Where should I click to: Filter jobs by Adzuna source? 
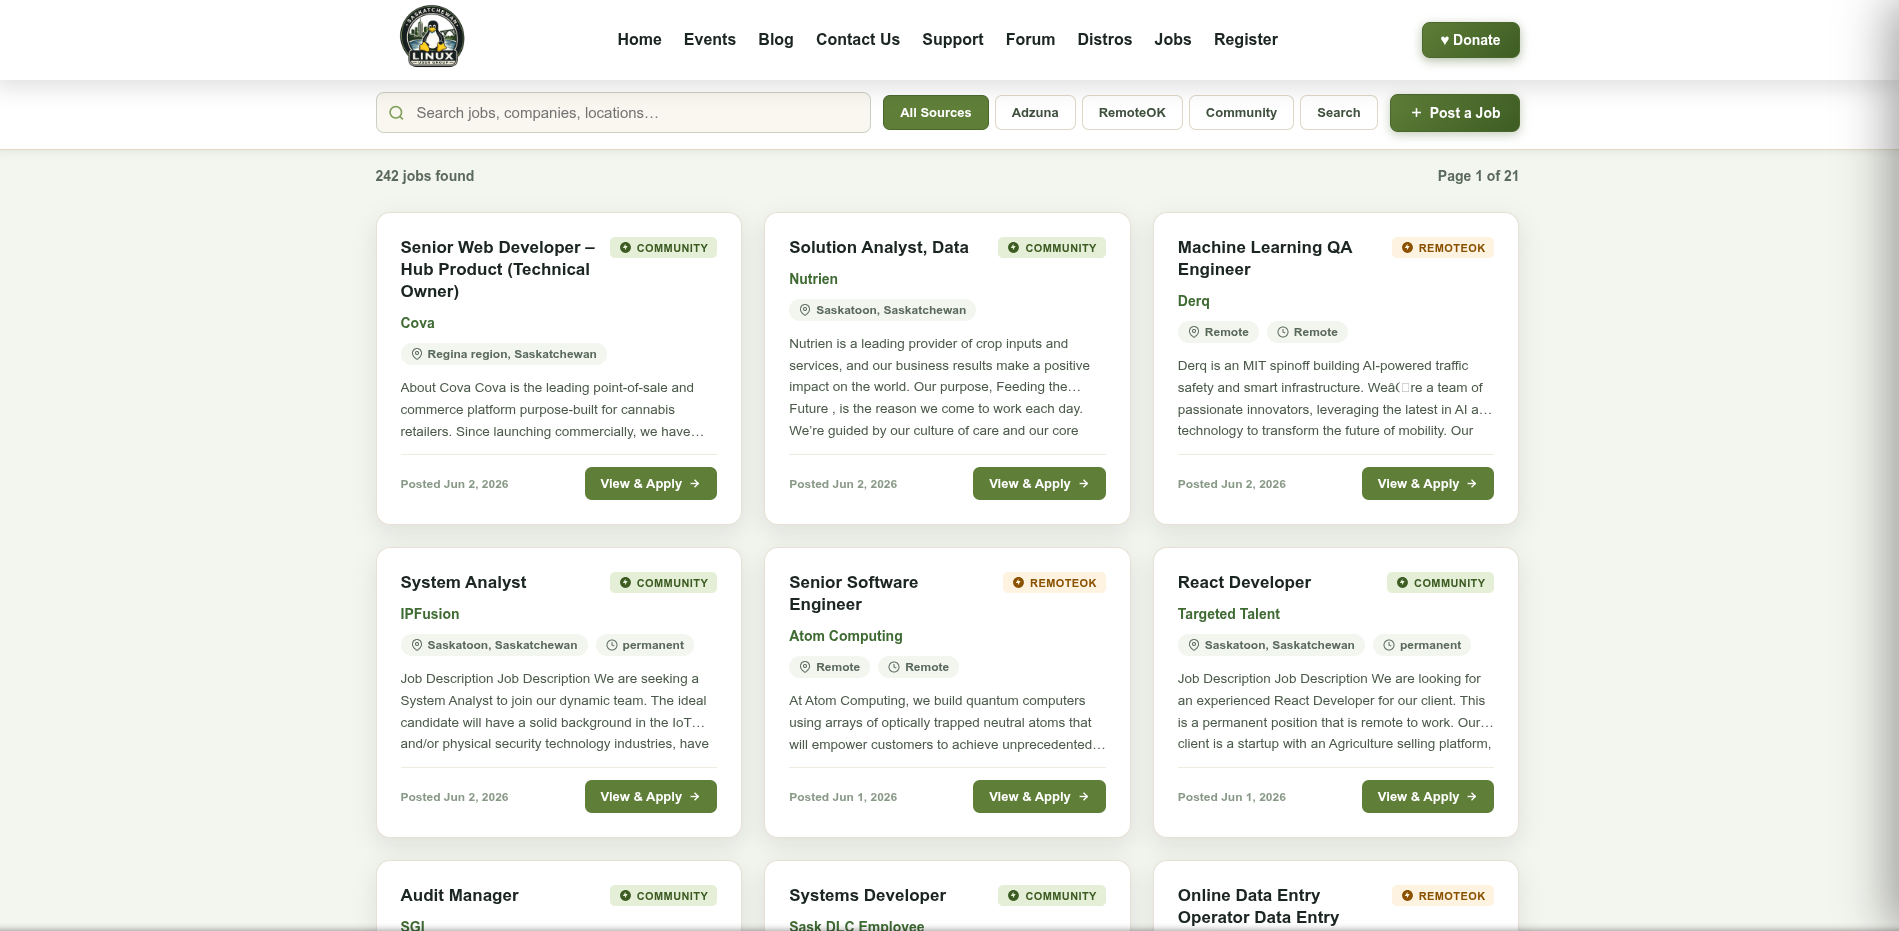(x=1035, y=113)
